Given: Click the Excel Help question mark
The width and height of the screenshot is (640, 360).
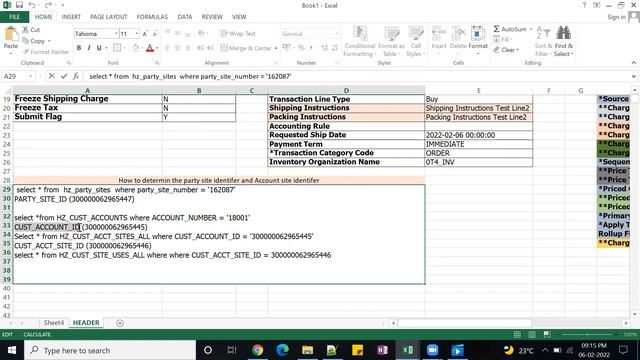Looking at the screenshot, I should pyautogui.click(x=584, y=5).
